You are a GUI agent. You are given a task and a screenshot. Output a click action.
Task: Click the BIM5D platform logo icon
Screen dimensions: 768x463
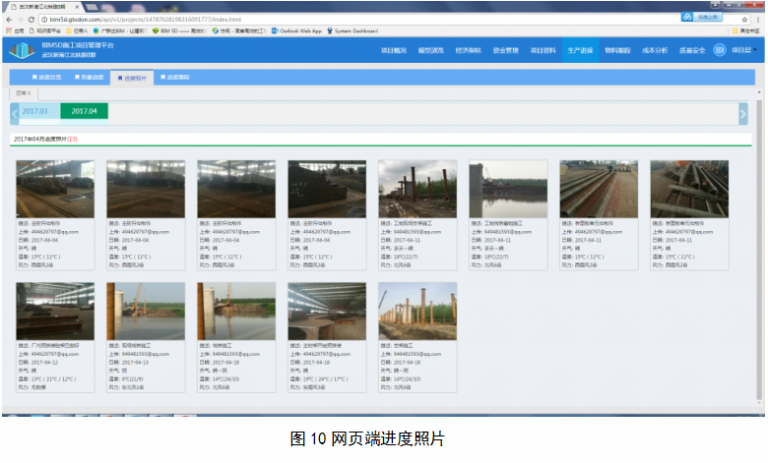click(21, 50)
